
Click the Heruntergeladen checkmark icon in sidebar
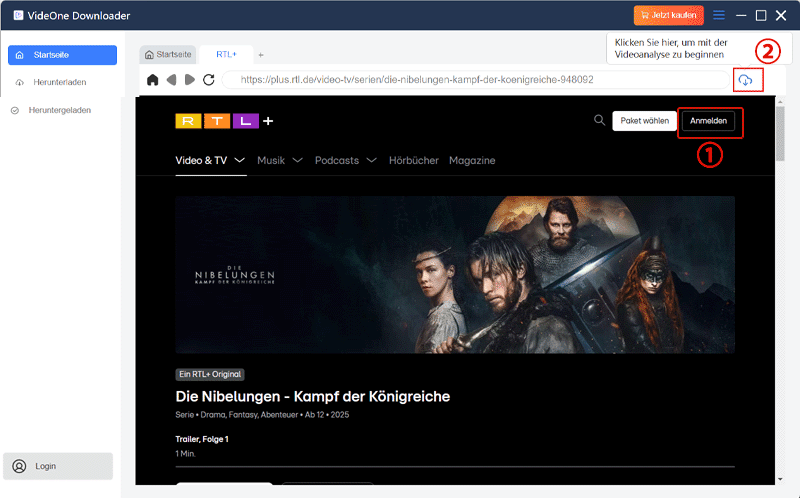click(x=15, y=111)
